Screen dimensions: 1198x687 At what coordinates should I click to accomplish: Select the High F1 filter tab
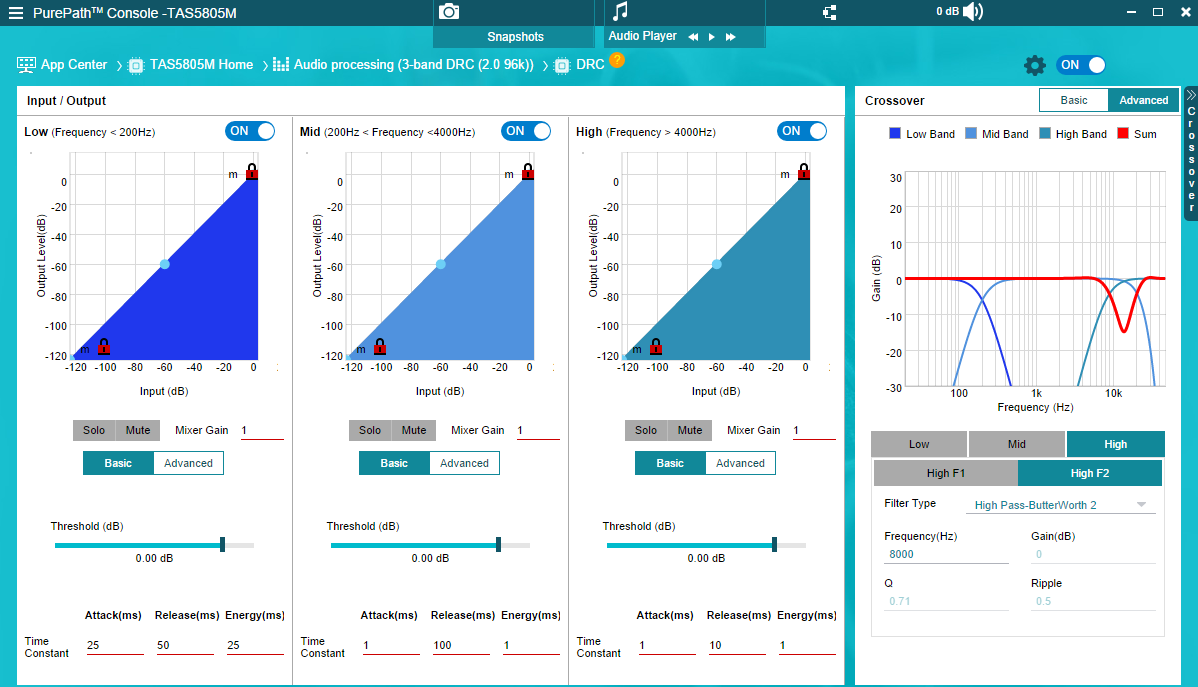946,473
